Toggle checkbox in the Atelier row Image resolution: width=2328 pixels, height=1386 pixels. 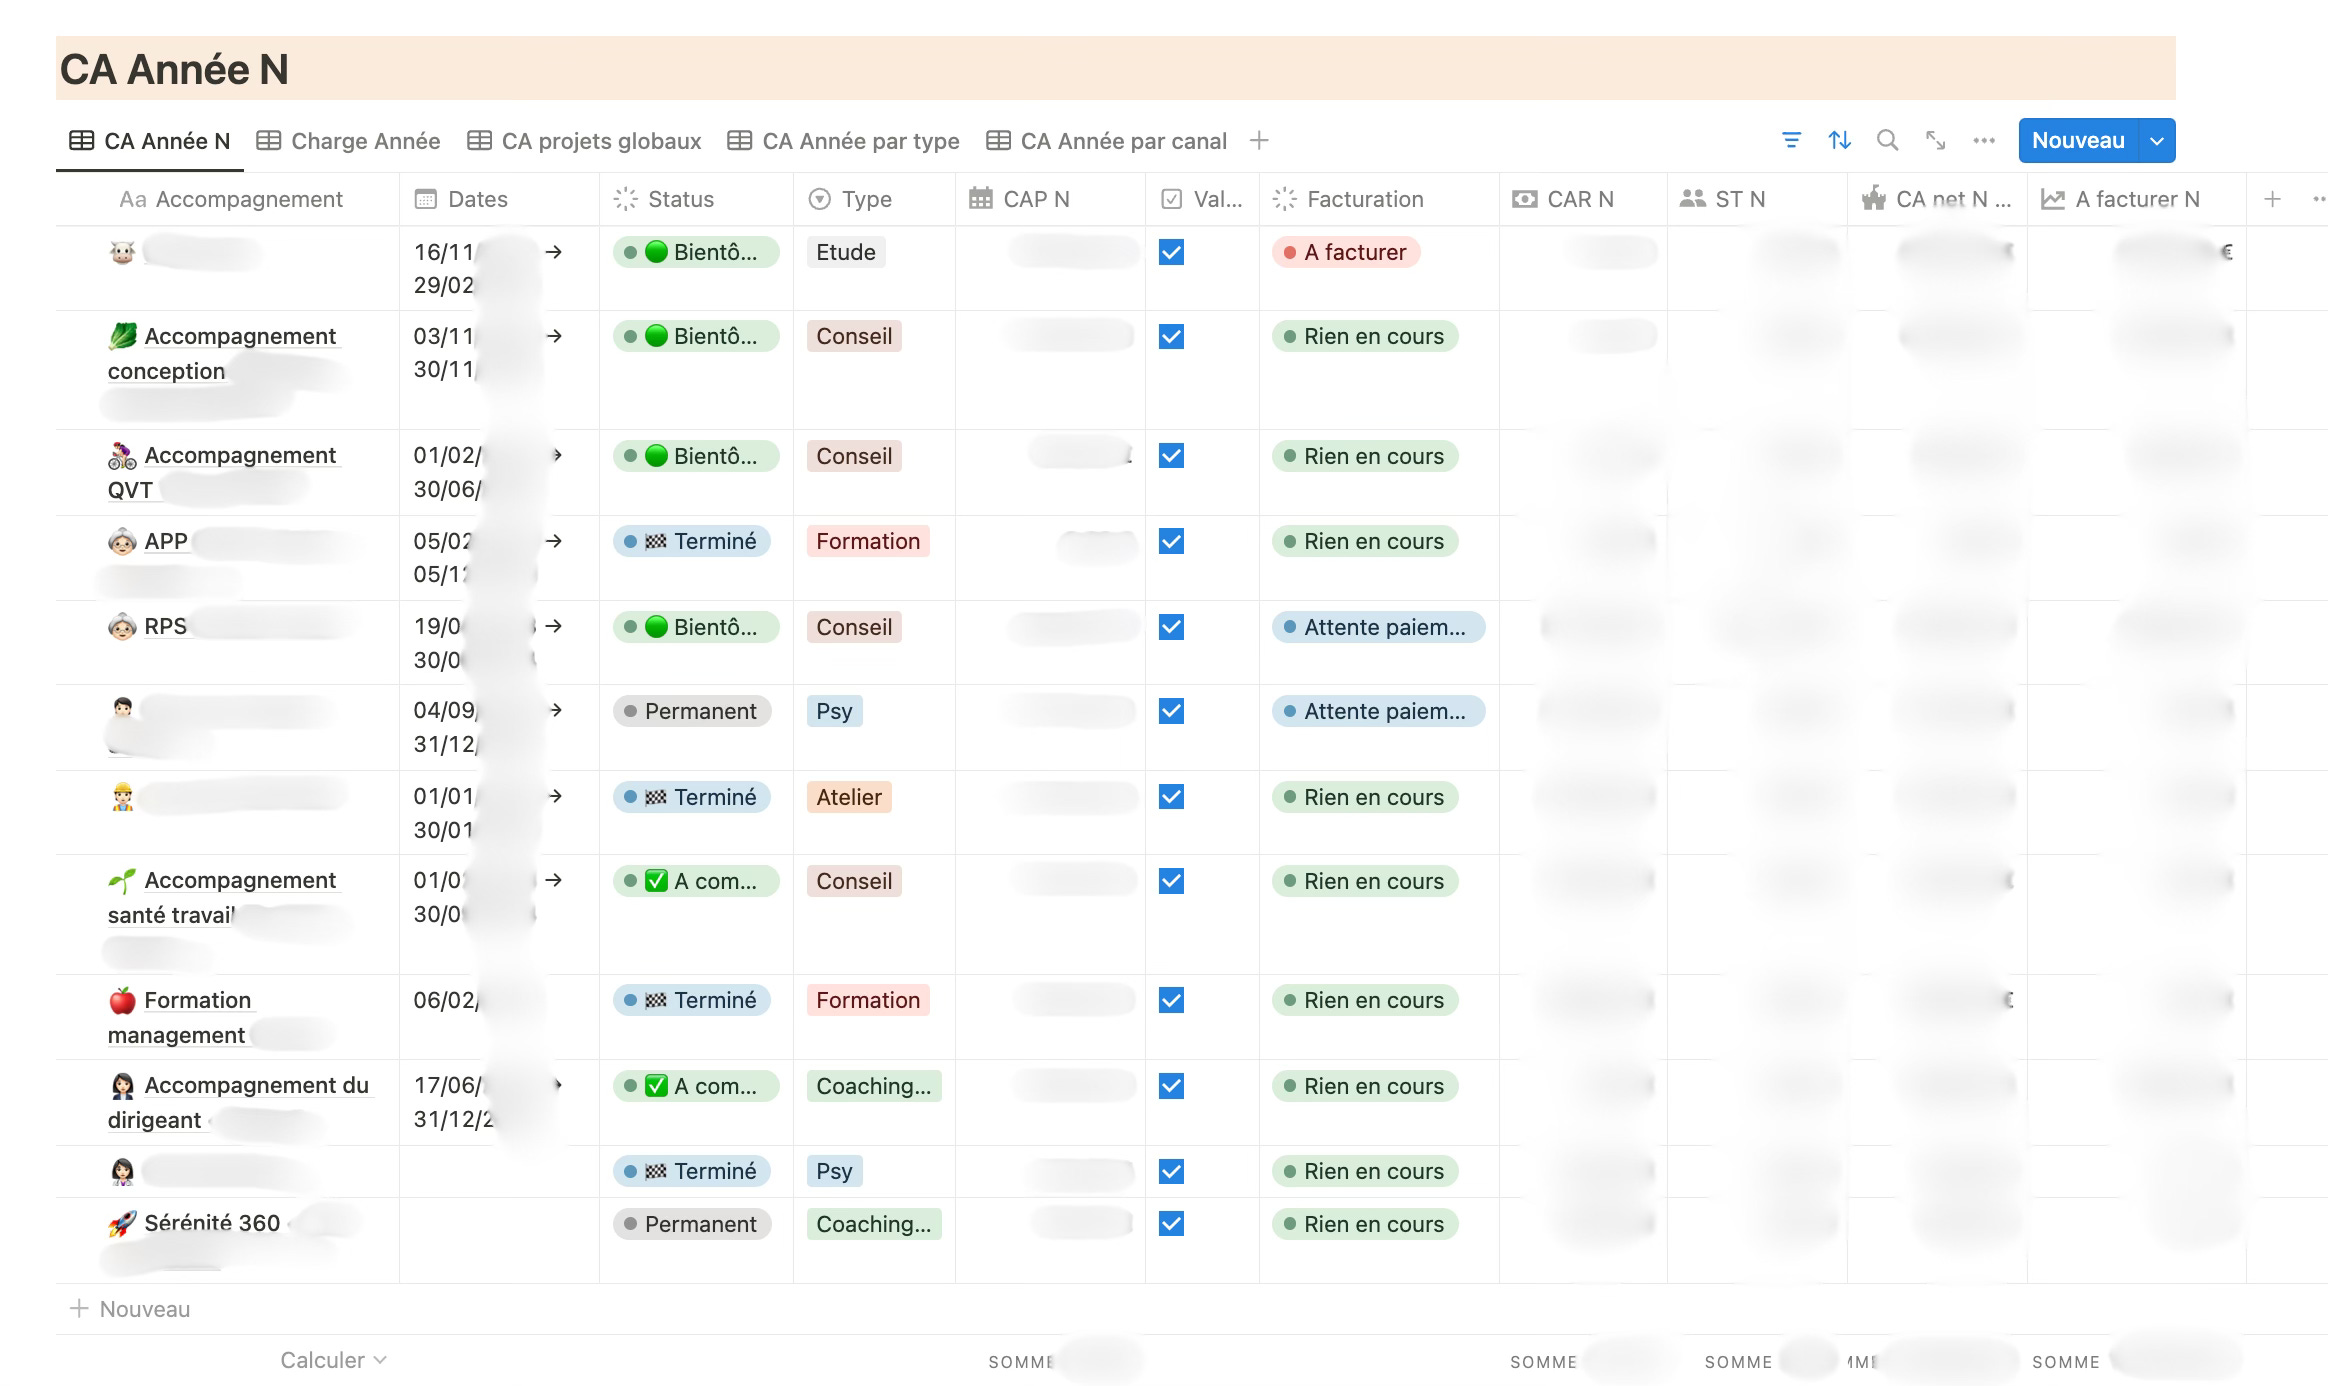coord(1171,797)
